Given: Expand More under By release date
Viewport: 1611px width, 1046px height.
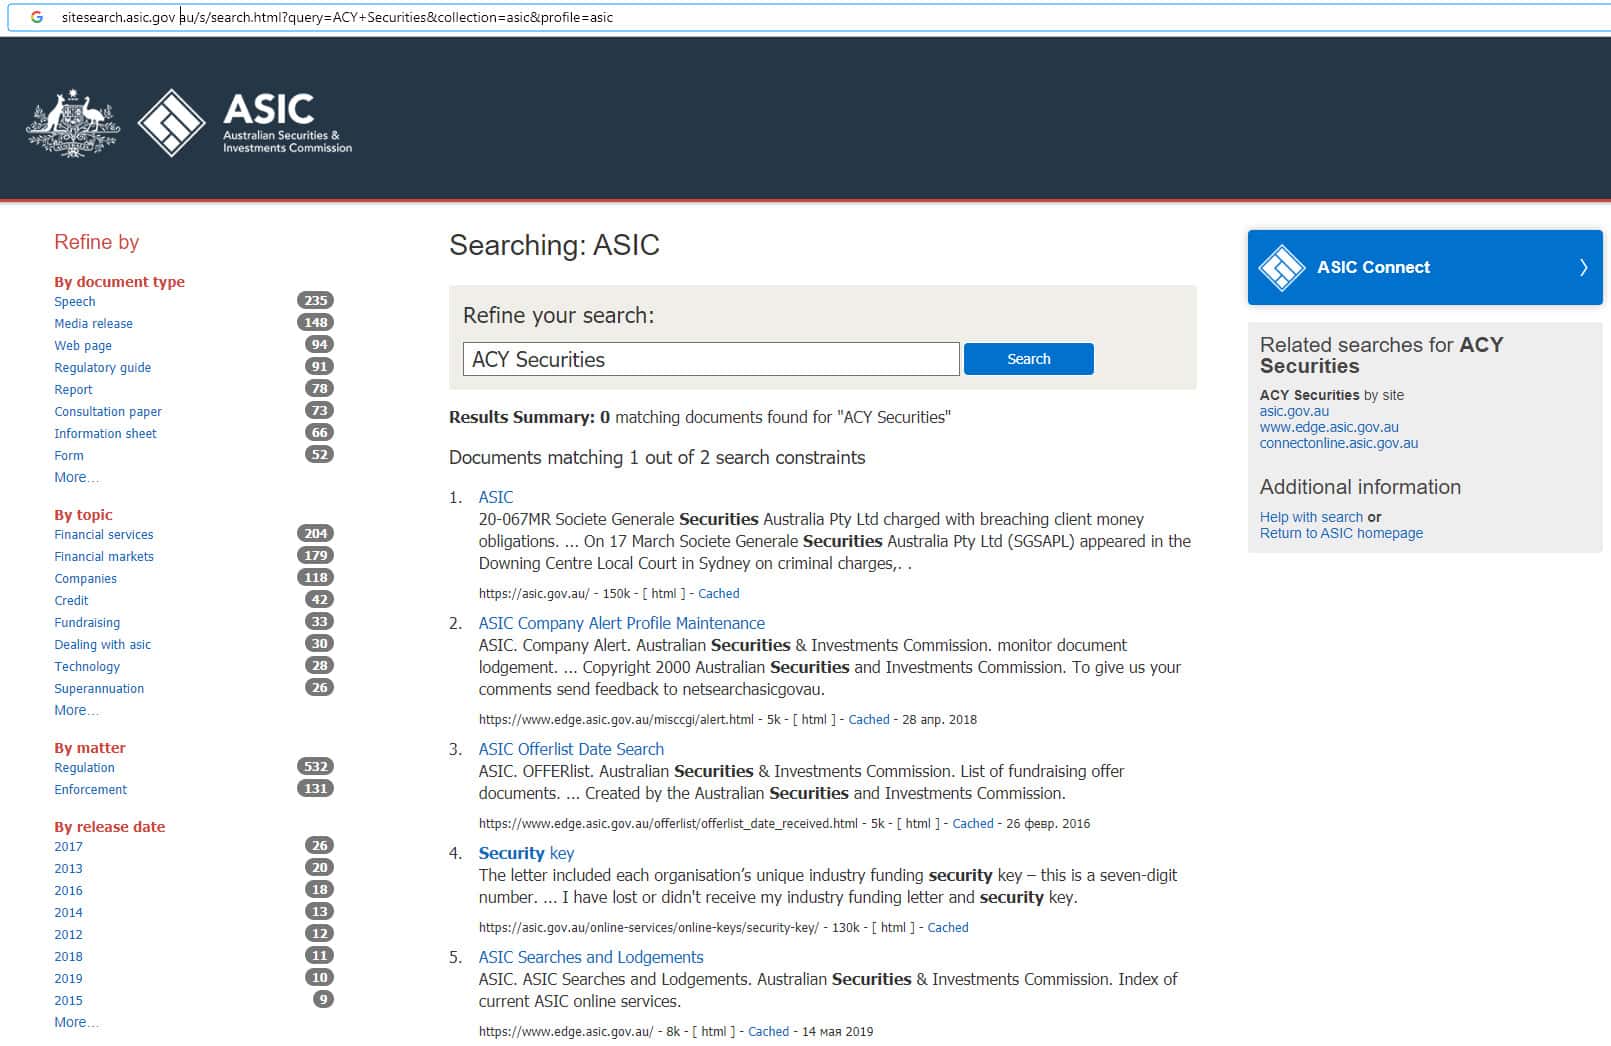Looking at the screenshot, I should [76, 1022].
